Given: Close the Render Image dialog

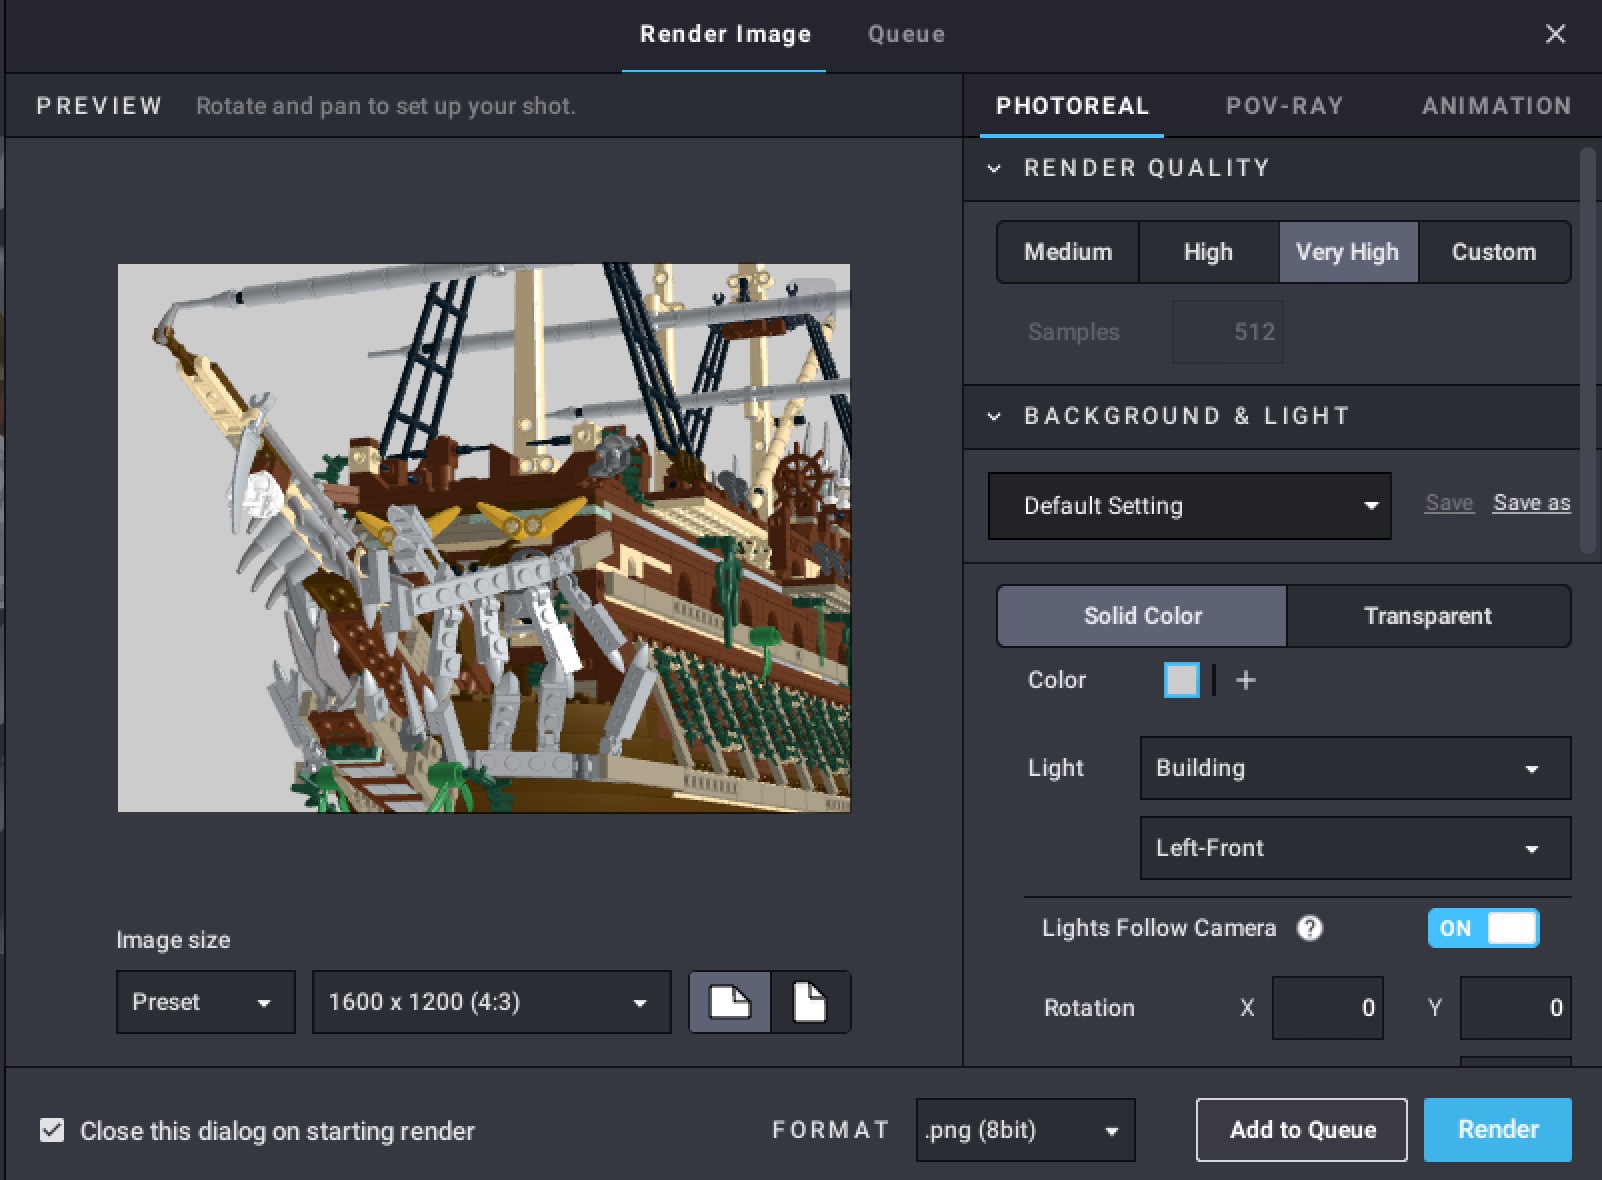Looking at the screenshot, I should [1555, 34].
